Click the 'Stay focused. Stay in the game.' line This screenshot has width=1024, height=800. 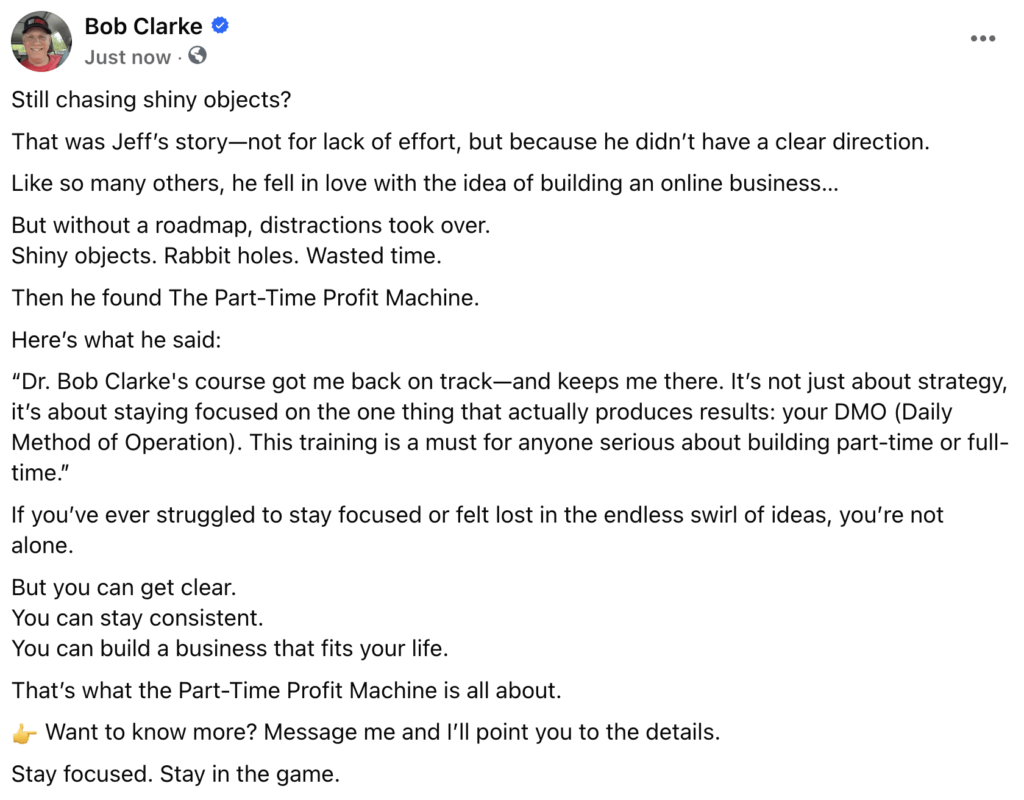point(176,775)
